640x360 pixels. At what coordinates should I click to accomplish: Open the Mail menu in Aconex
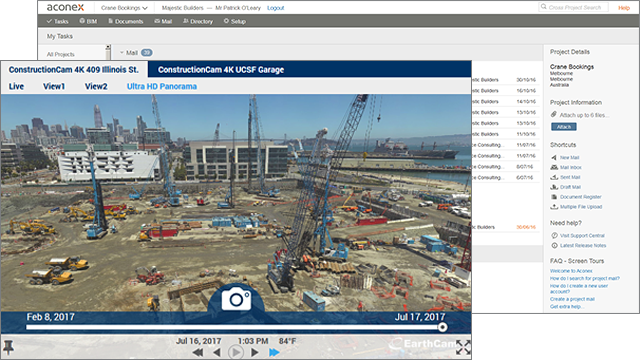click(x=163, y=21)
